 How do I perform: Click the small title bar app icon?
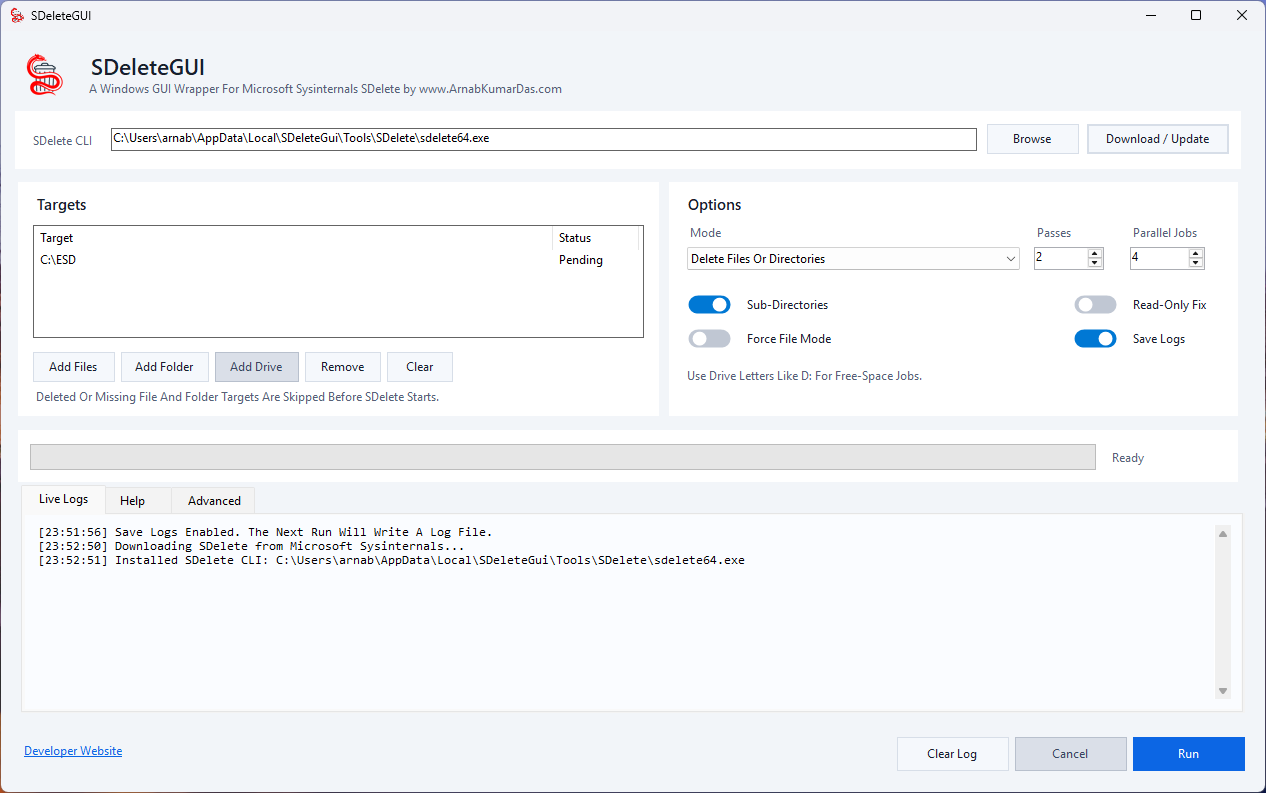[17, 15]
